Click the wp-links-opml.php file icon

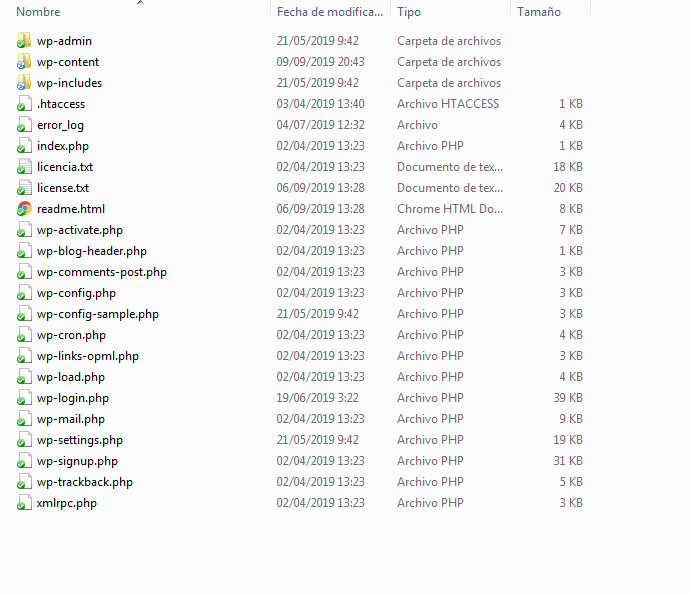pyautogui.click(x=24, y=356)
